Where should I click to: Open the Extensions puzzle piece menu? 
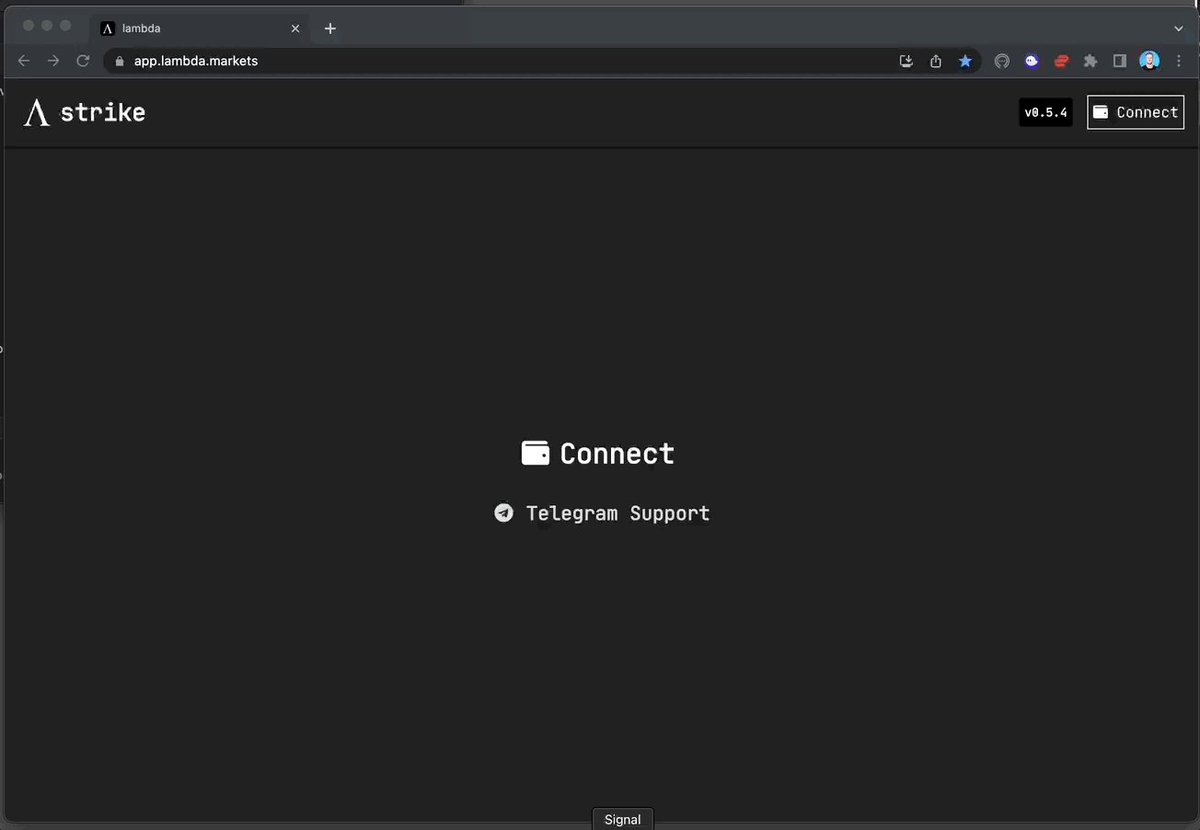(x=1091, y=61)
